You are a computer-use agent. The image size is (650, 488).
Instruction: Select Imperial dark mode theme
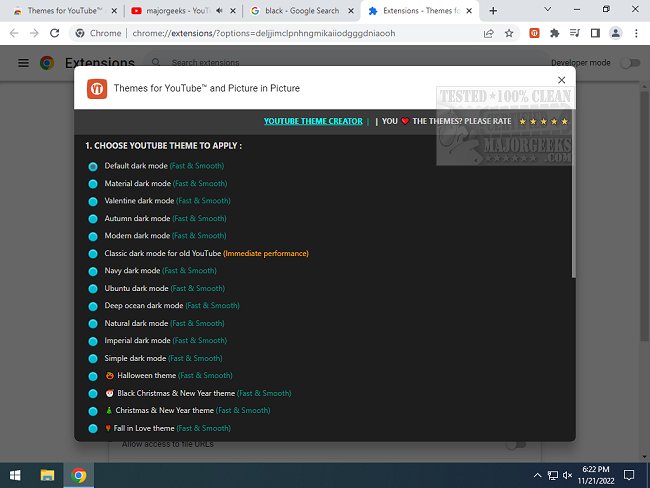[x=93, y=341]
